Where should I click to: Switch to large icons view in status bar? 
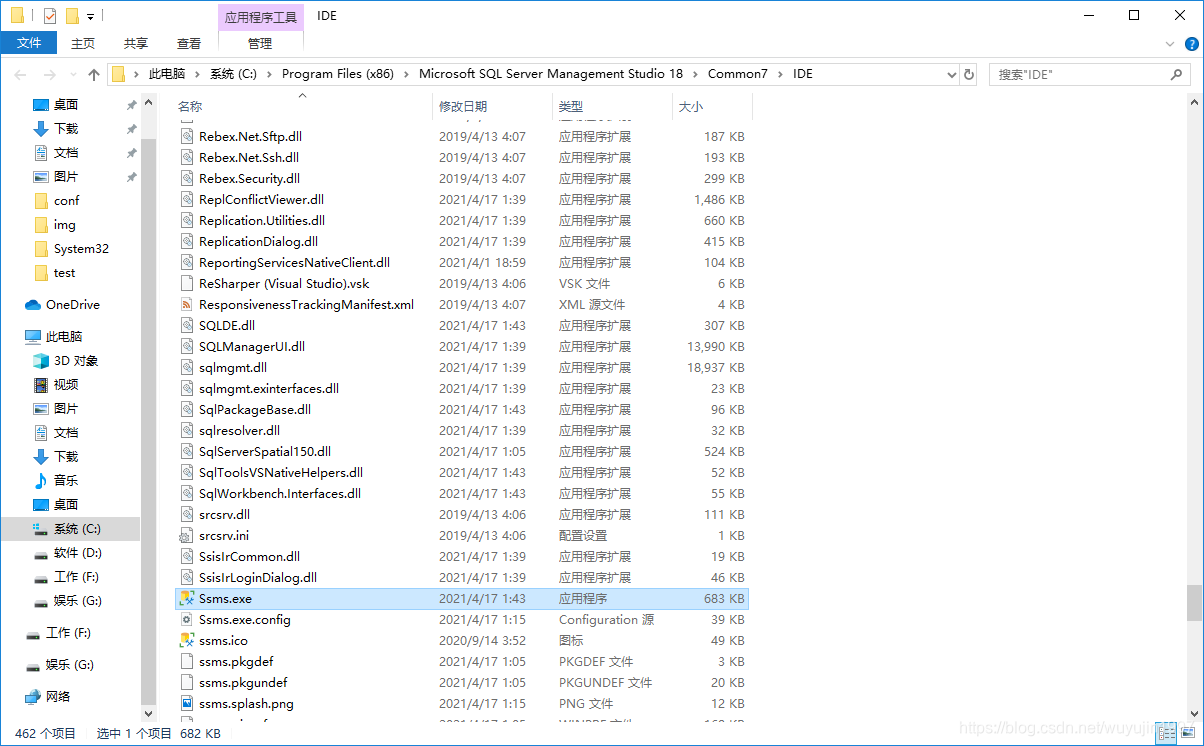1188,734
